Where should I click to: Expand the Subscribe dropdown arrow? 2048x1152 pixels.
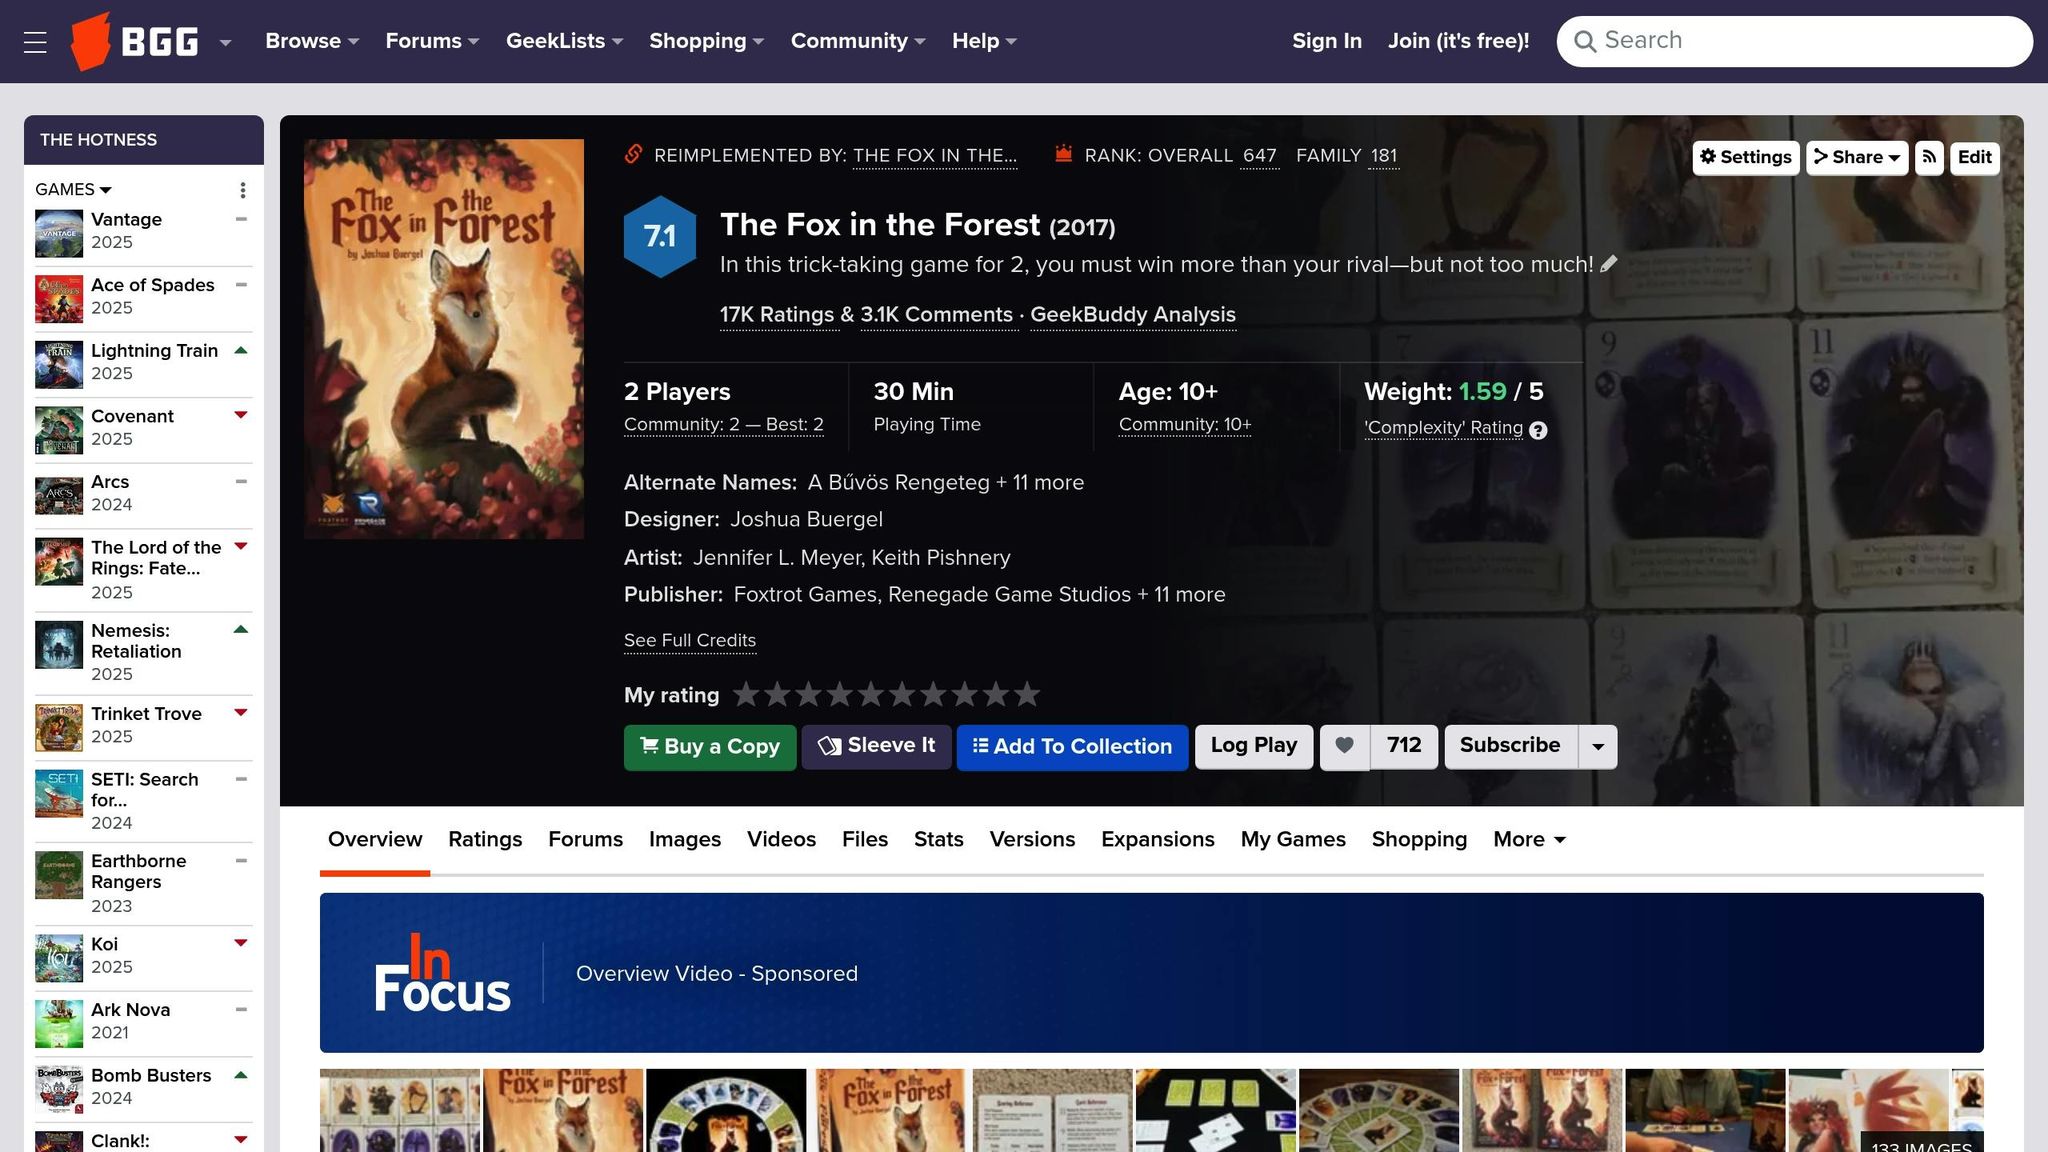point(1598,747)
